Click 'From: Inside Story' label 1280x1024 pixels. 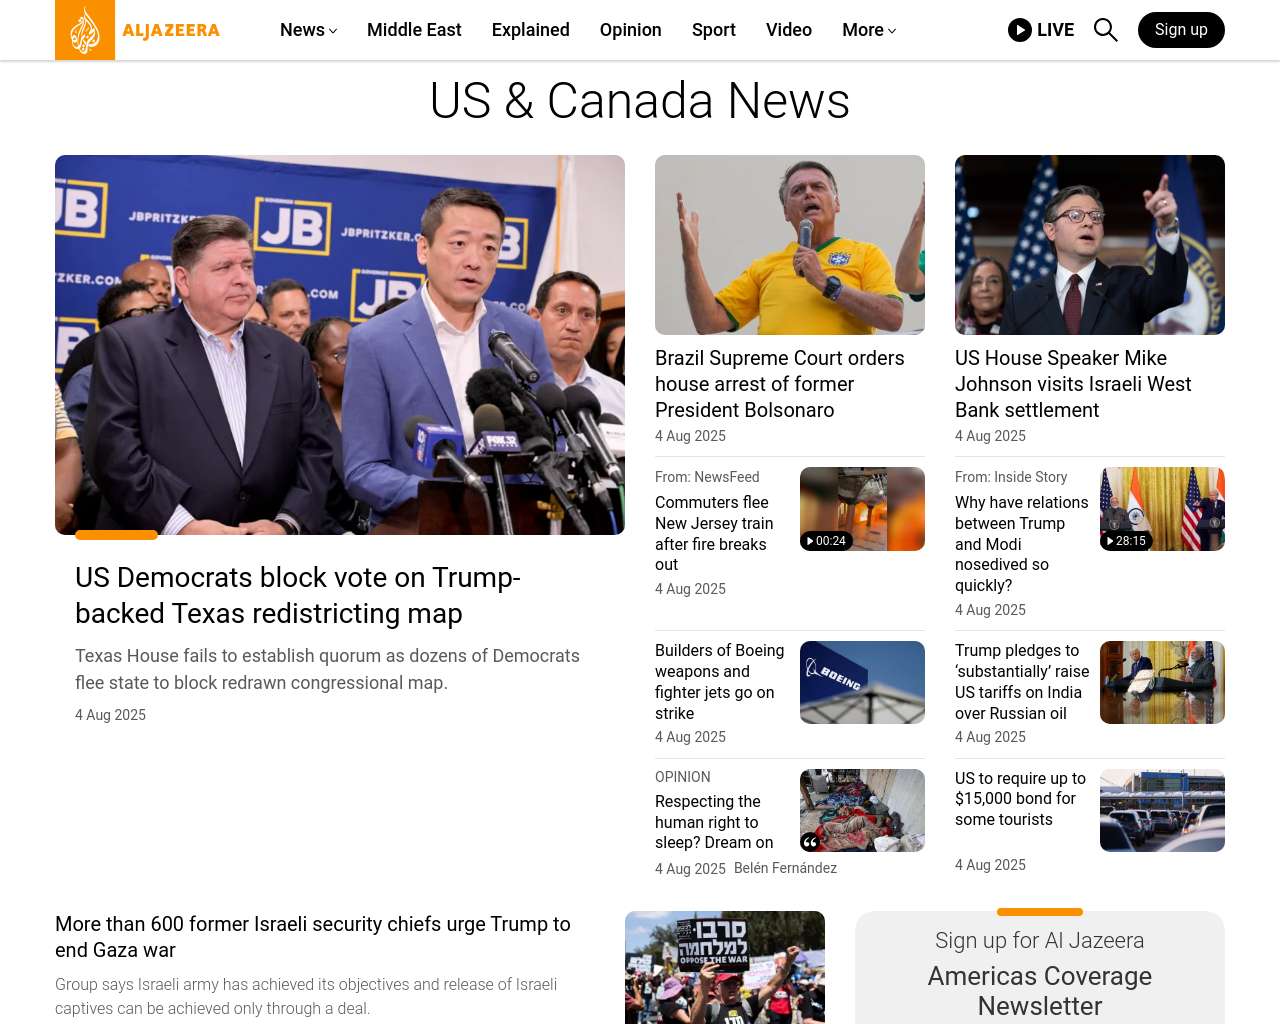[1011, 477]
